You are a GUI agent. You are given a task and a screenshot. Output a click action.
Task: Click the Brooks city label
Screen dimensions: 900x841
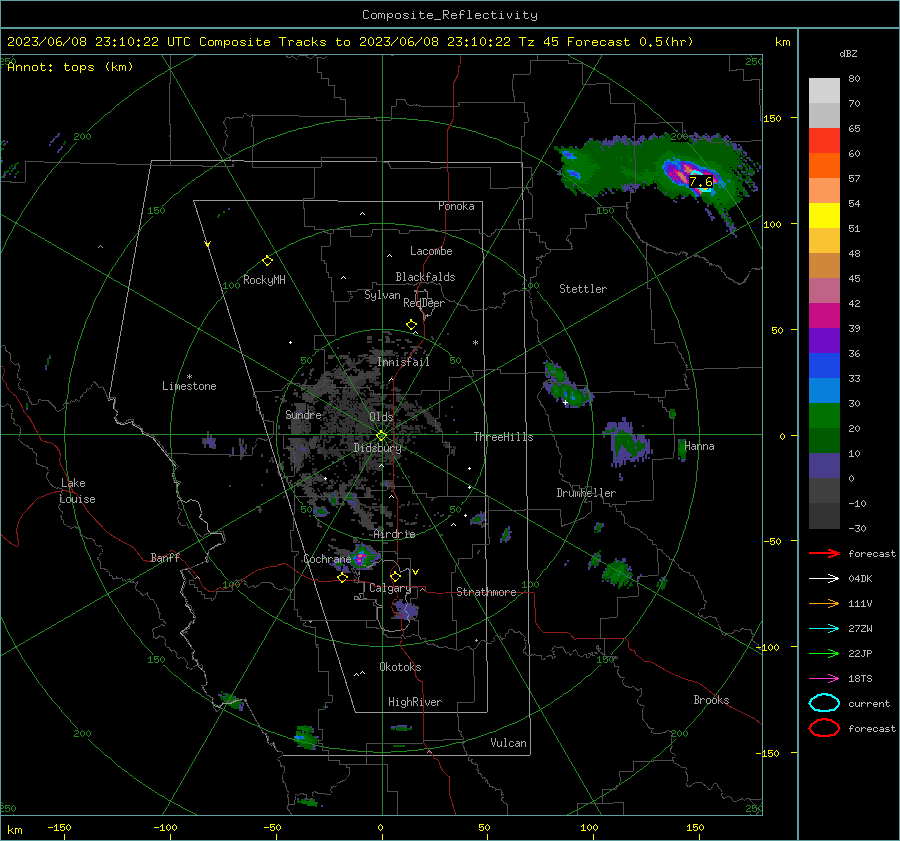click(x=711, y=700)
